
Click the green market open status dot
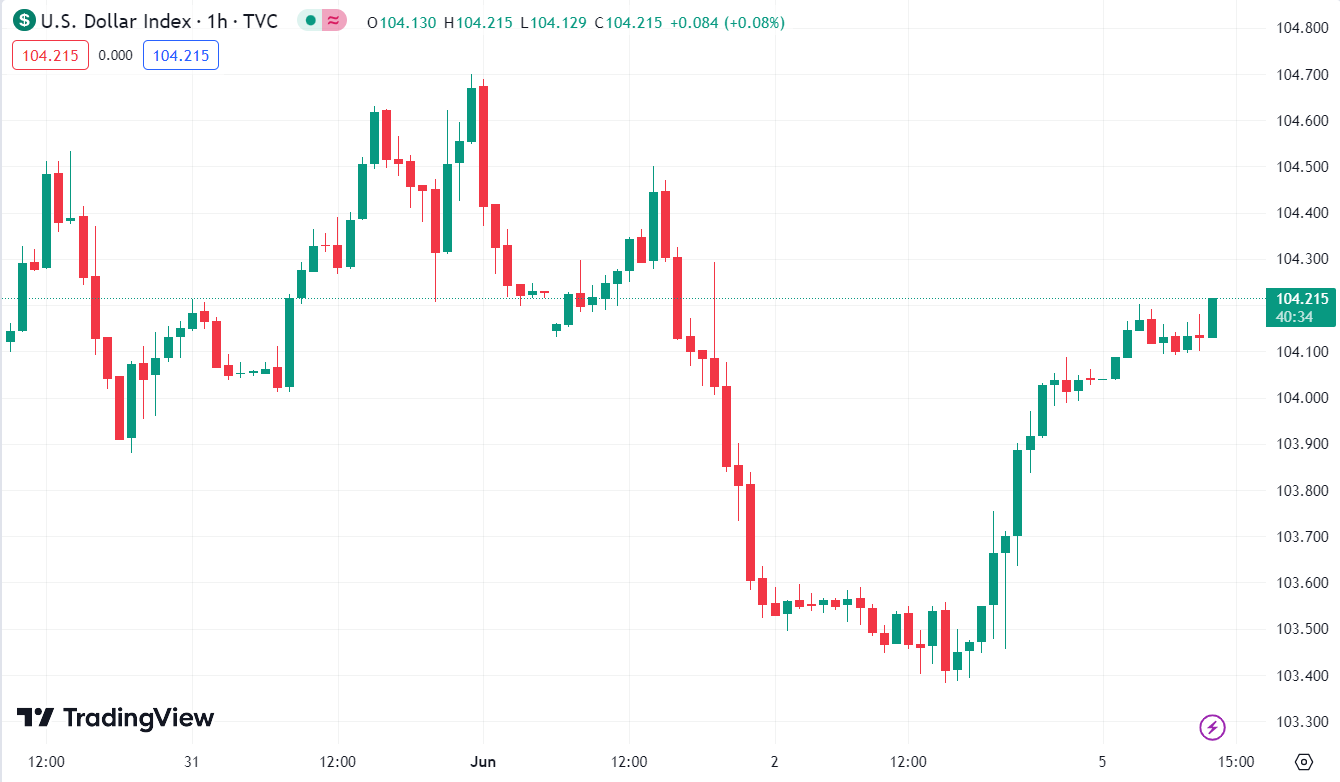point(311,21)
